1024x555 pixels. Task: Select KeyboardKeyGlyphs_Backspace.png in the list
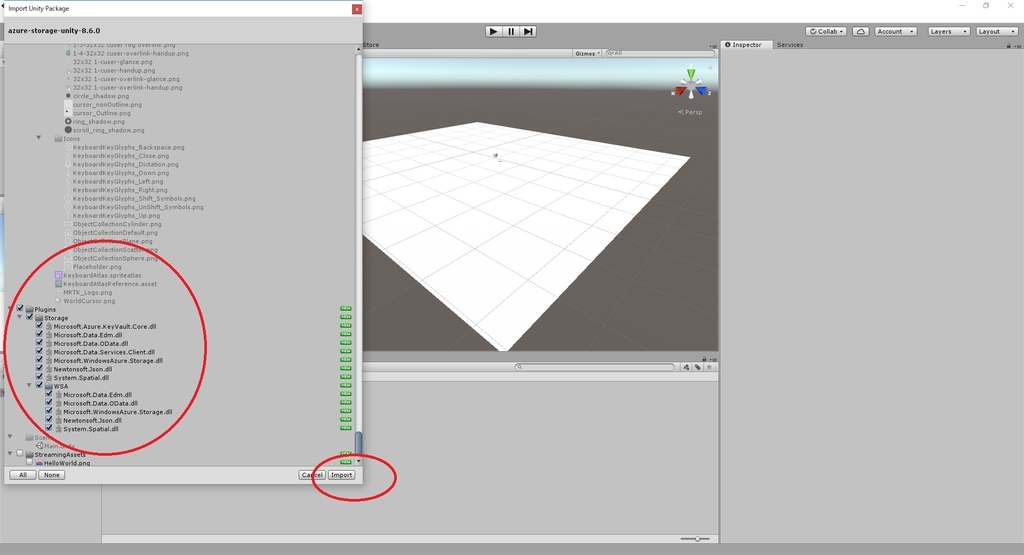coord(129,148)
